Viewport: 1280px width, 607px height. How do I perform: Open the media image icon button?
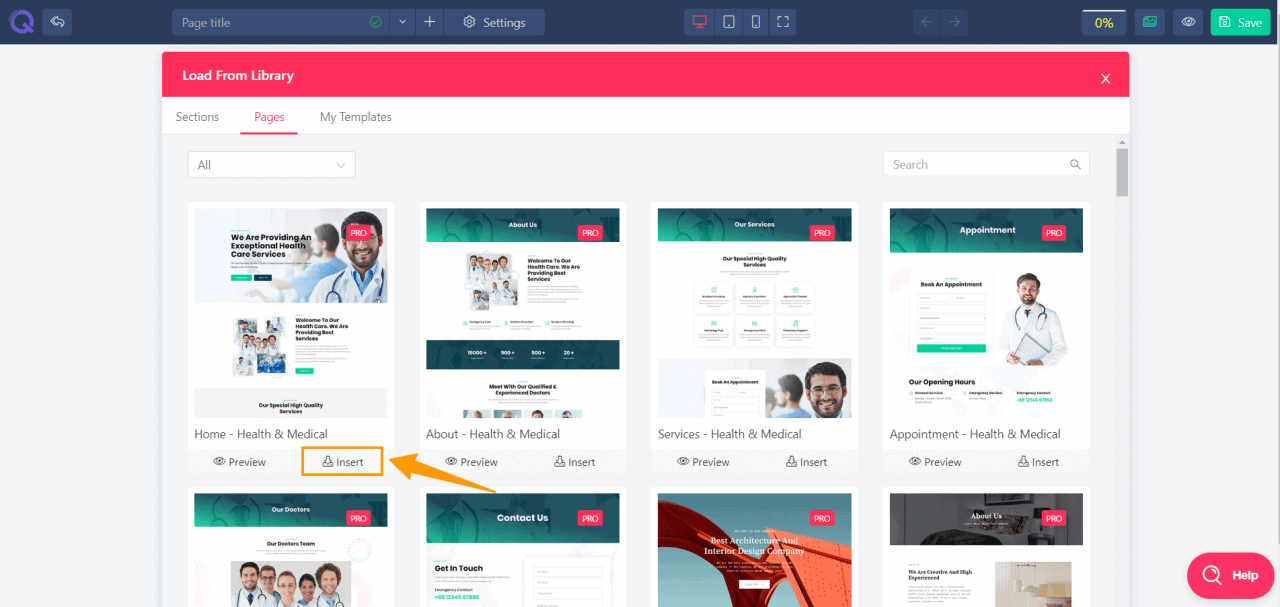coord(1150,22)
